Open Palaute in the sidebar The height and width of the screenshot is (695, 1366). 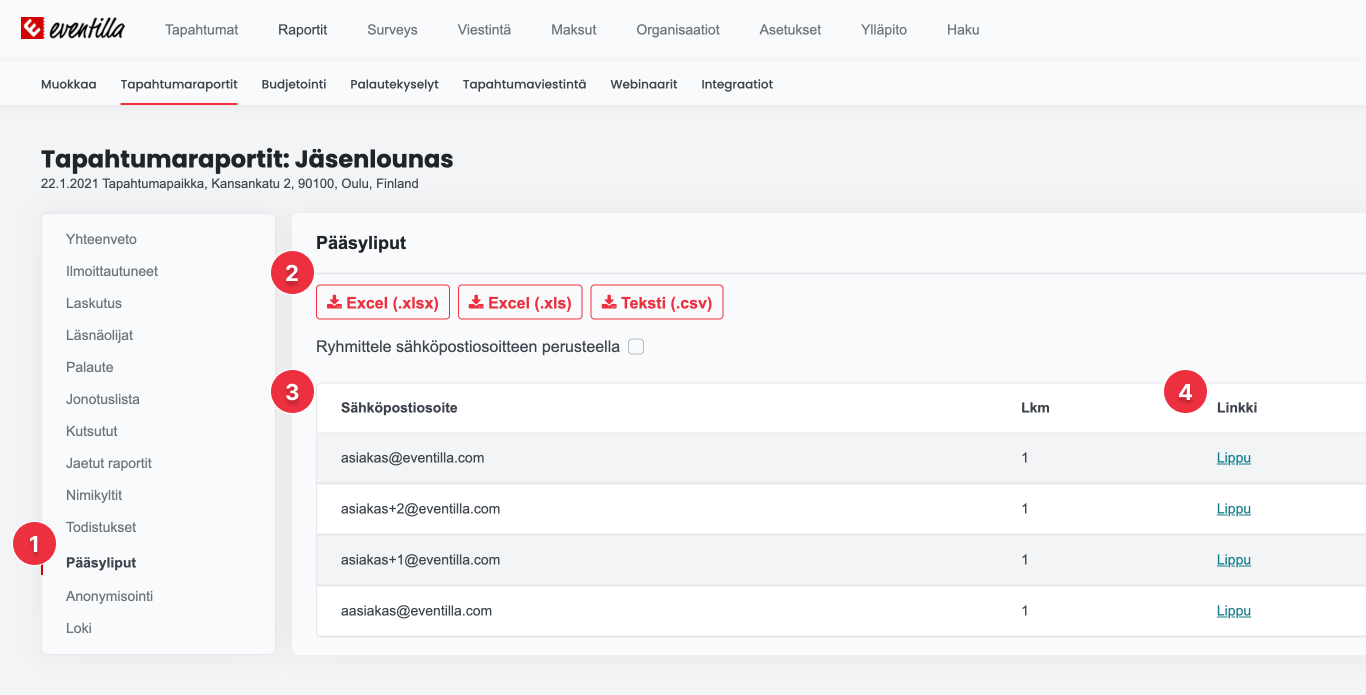coord(90,367)
